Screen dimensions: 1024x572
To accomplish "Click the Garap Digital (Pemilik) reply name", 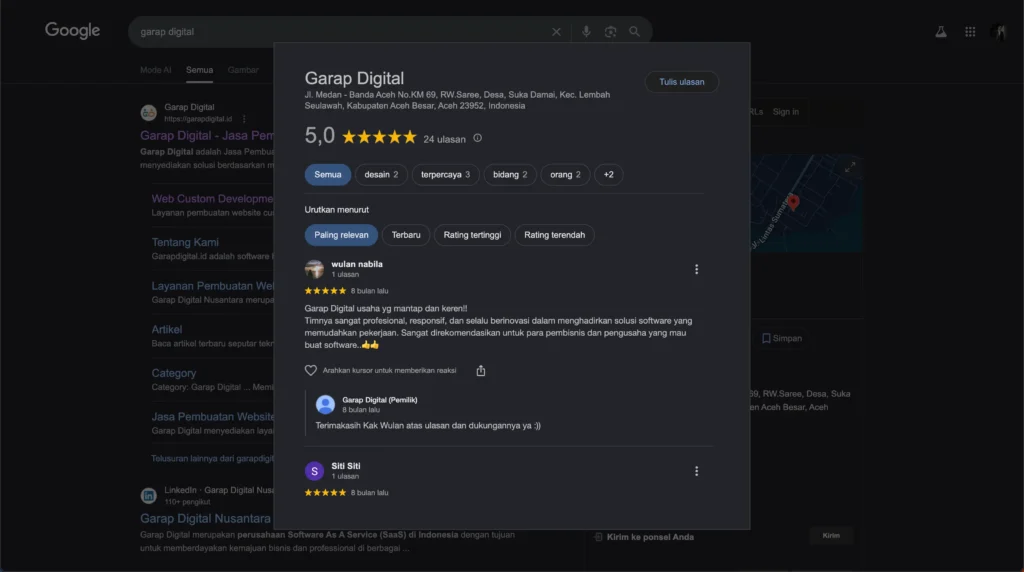I will [x=379, y=400].
